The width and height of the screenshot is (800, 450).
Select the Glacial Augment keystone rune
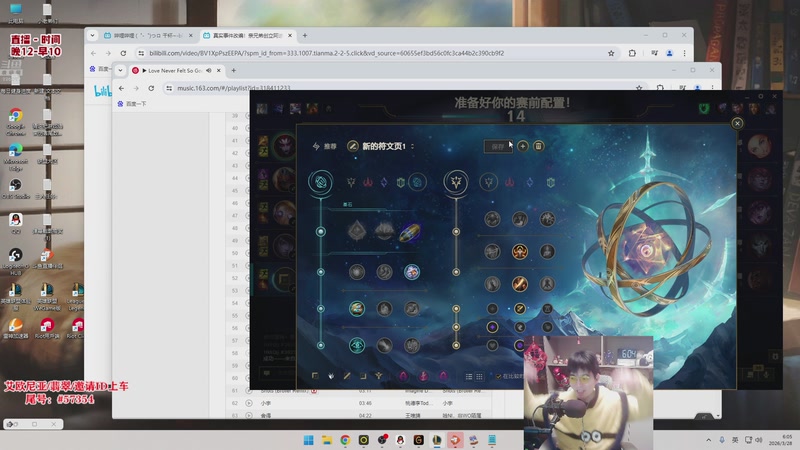tap(357, 231)
